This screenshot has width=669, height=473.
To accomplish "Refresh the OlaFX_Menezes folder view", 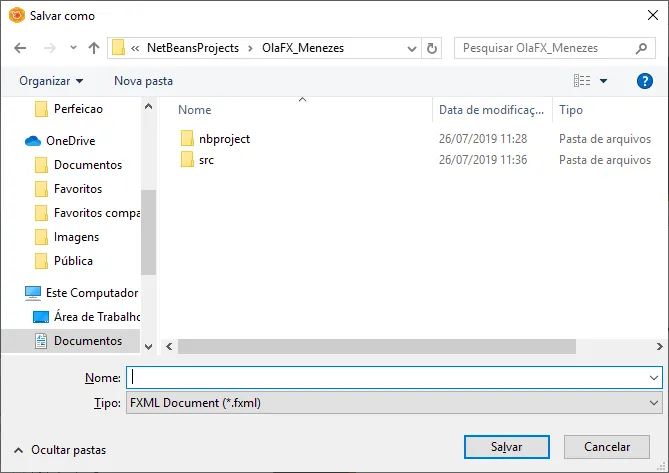I will (432, 48).
